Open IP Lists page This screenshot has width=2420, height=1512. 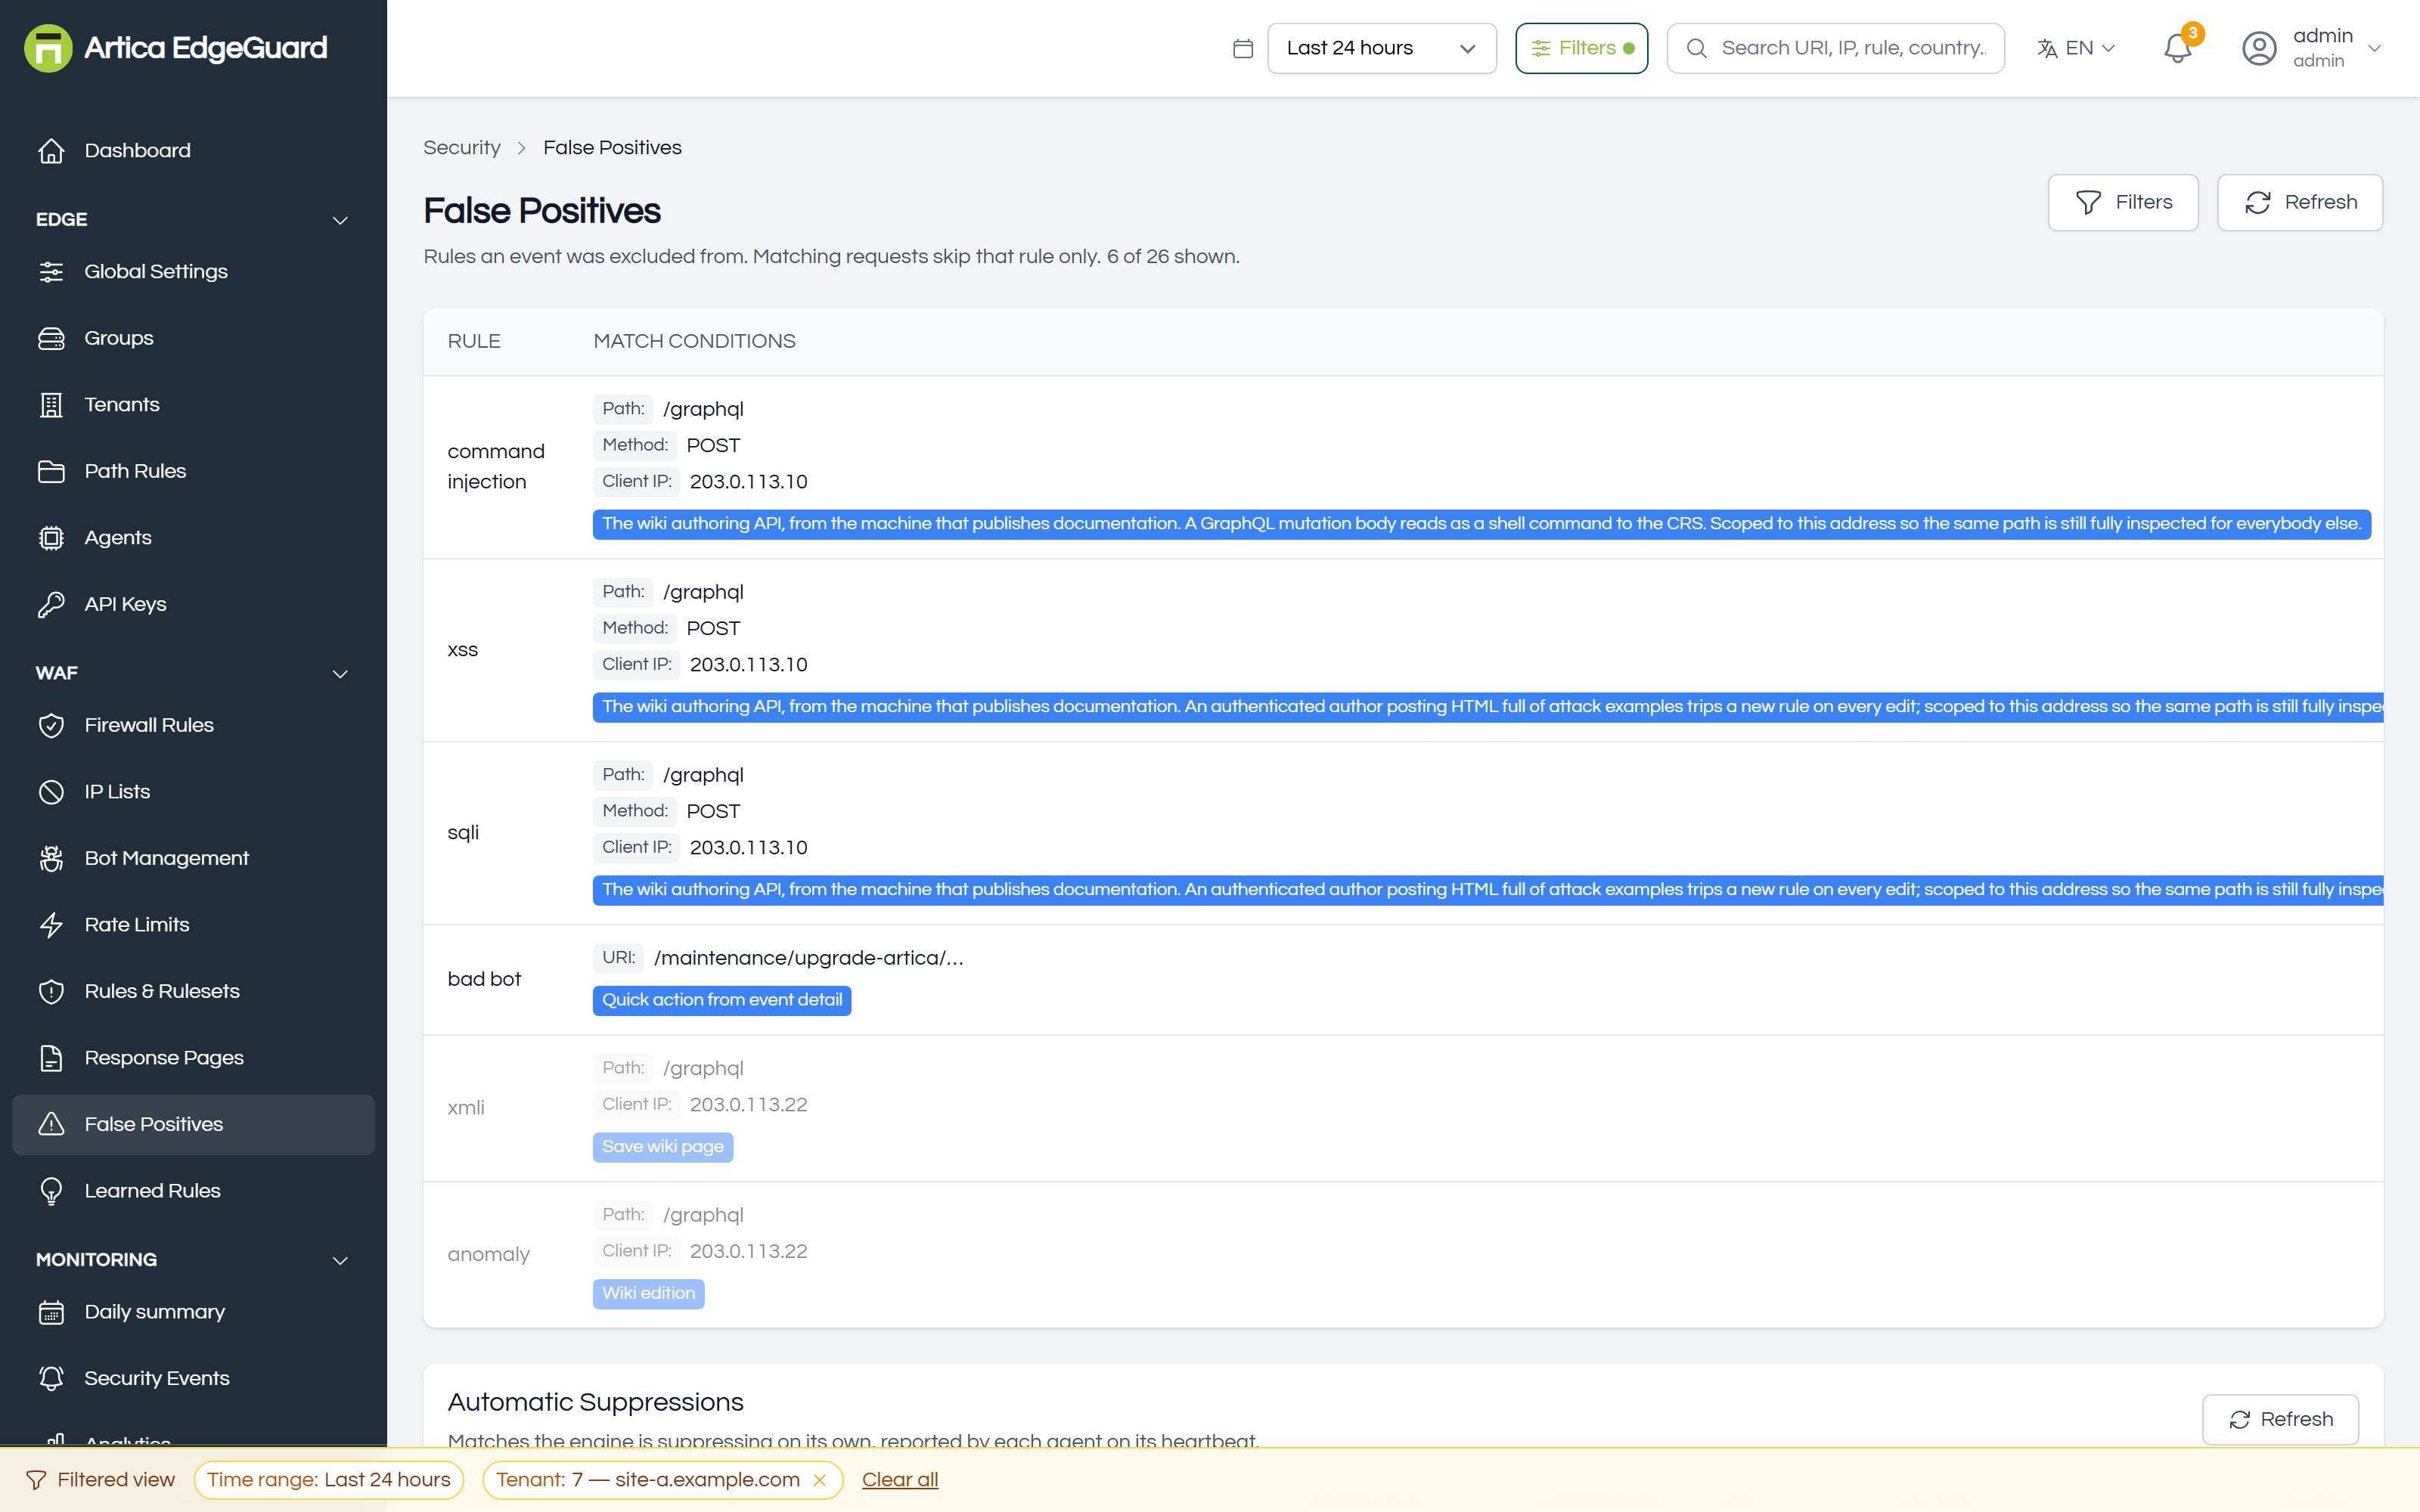click(193, 792)
